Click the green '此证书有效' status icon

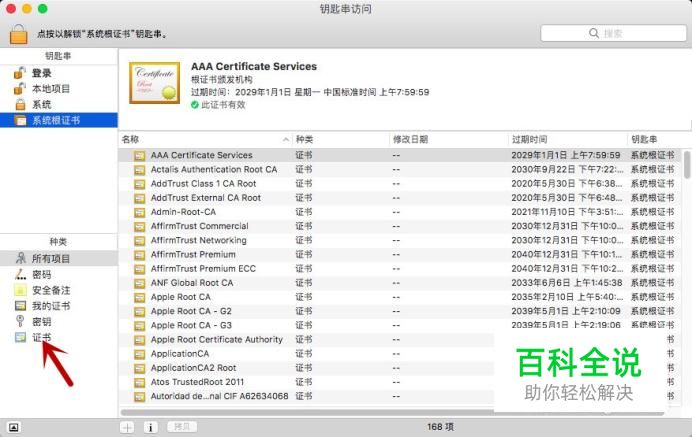tap(195, 105)
